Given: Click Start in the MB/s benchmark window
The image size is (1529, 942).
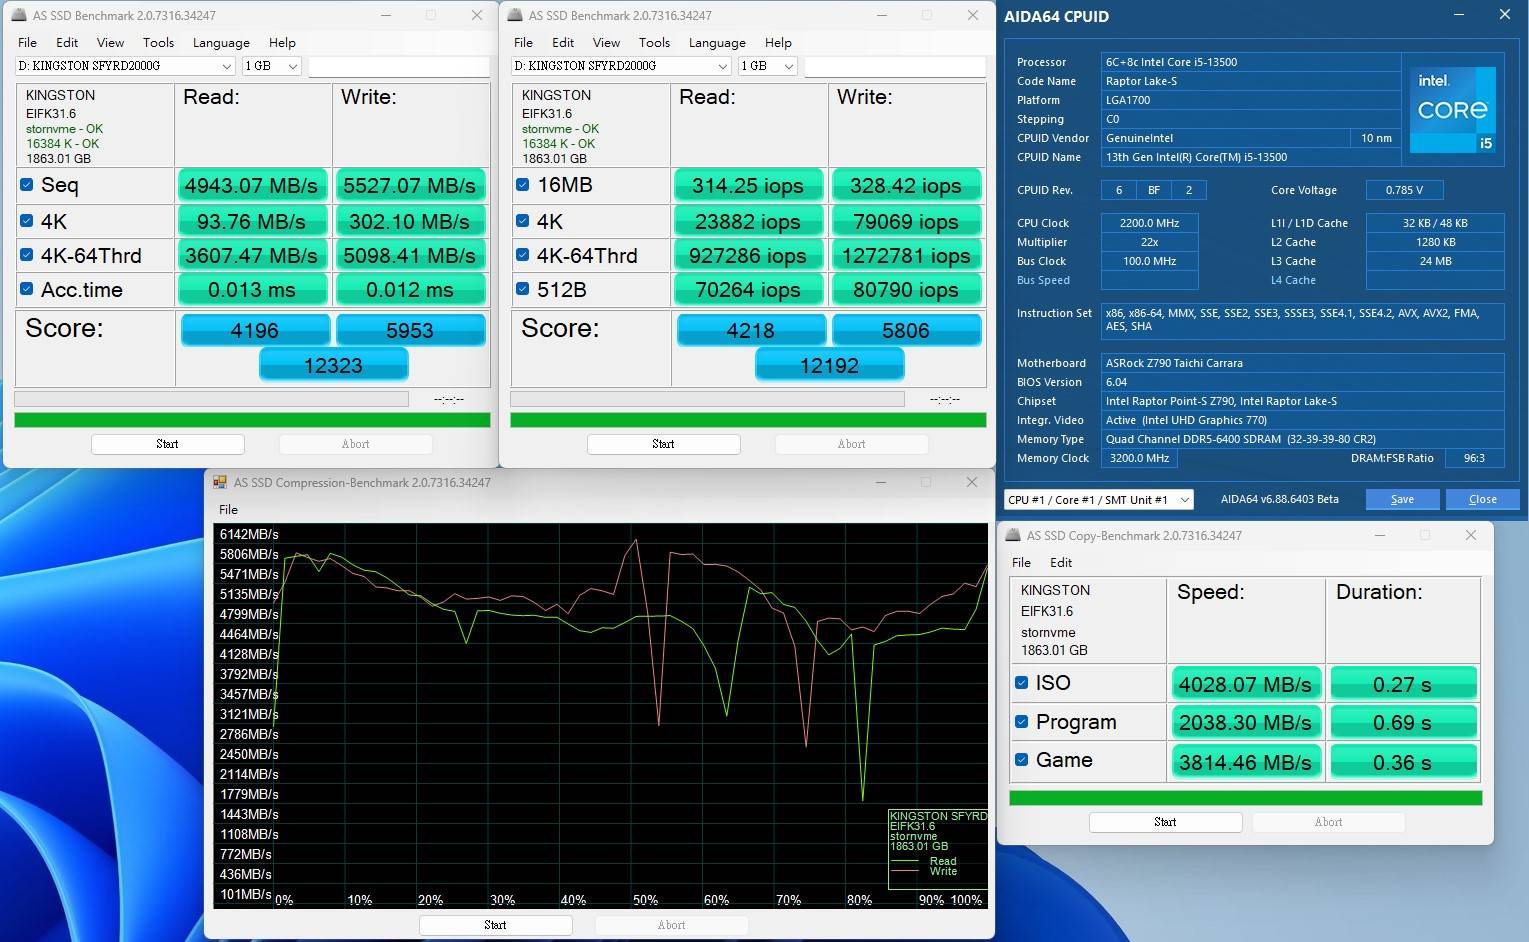Looking at the screenshot, I should 168,444.
